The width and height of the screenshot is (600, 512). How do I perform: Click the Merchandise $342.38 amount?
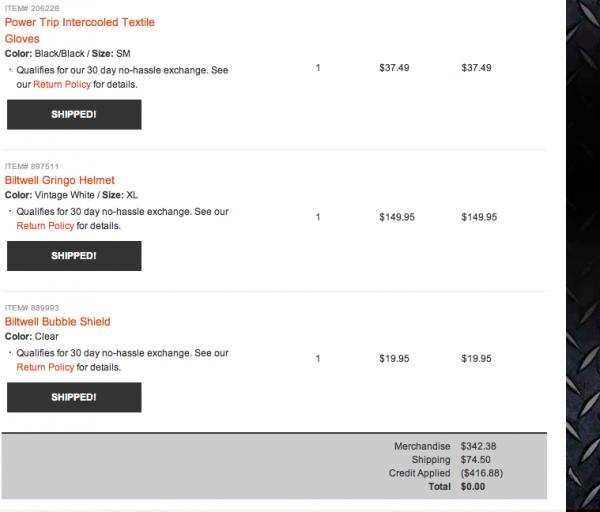click(478, 446)
